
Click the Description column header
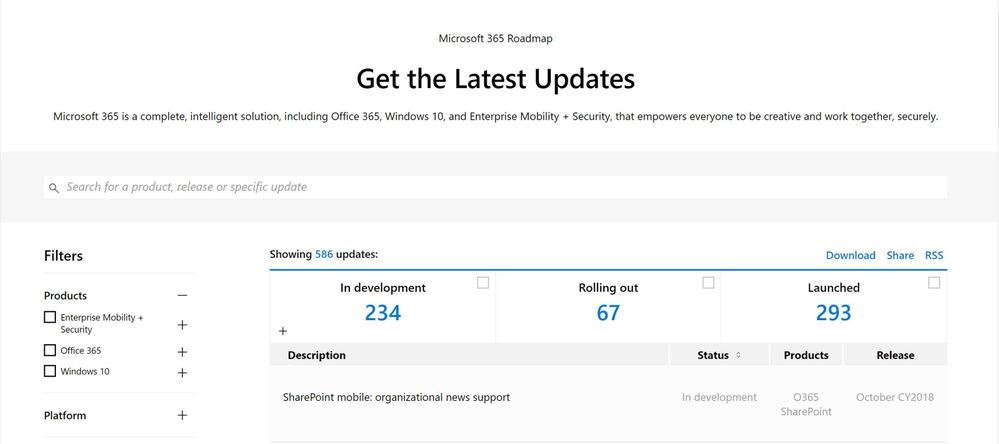(317, 355)
